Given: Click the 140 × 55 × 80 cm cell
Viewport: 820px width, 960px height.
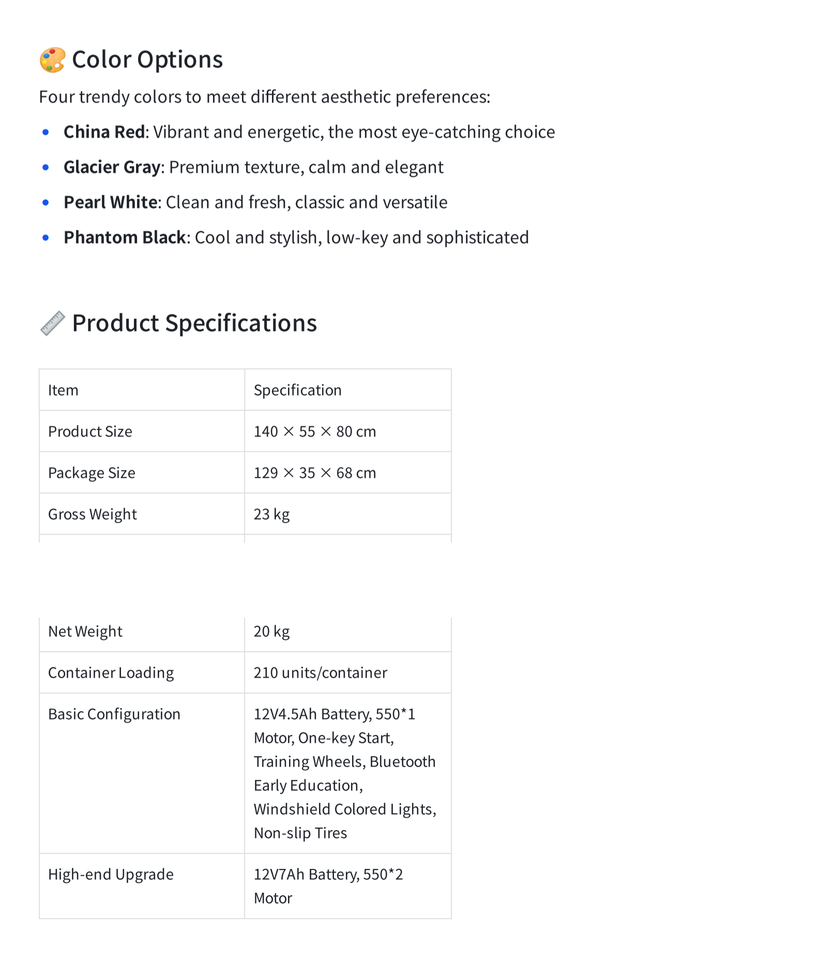Looking at the screenshot, I should (x=348, y=432).
